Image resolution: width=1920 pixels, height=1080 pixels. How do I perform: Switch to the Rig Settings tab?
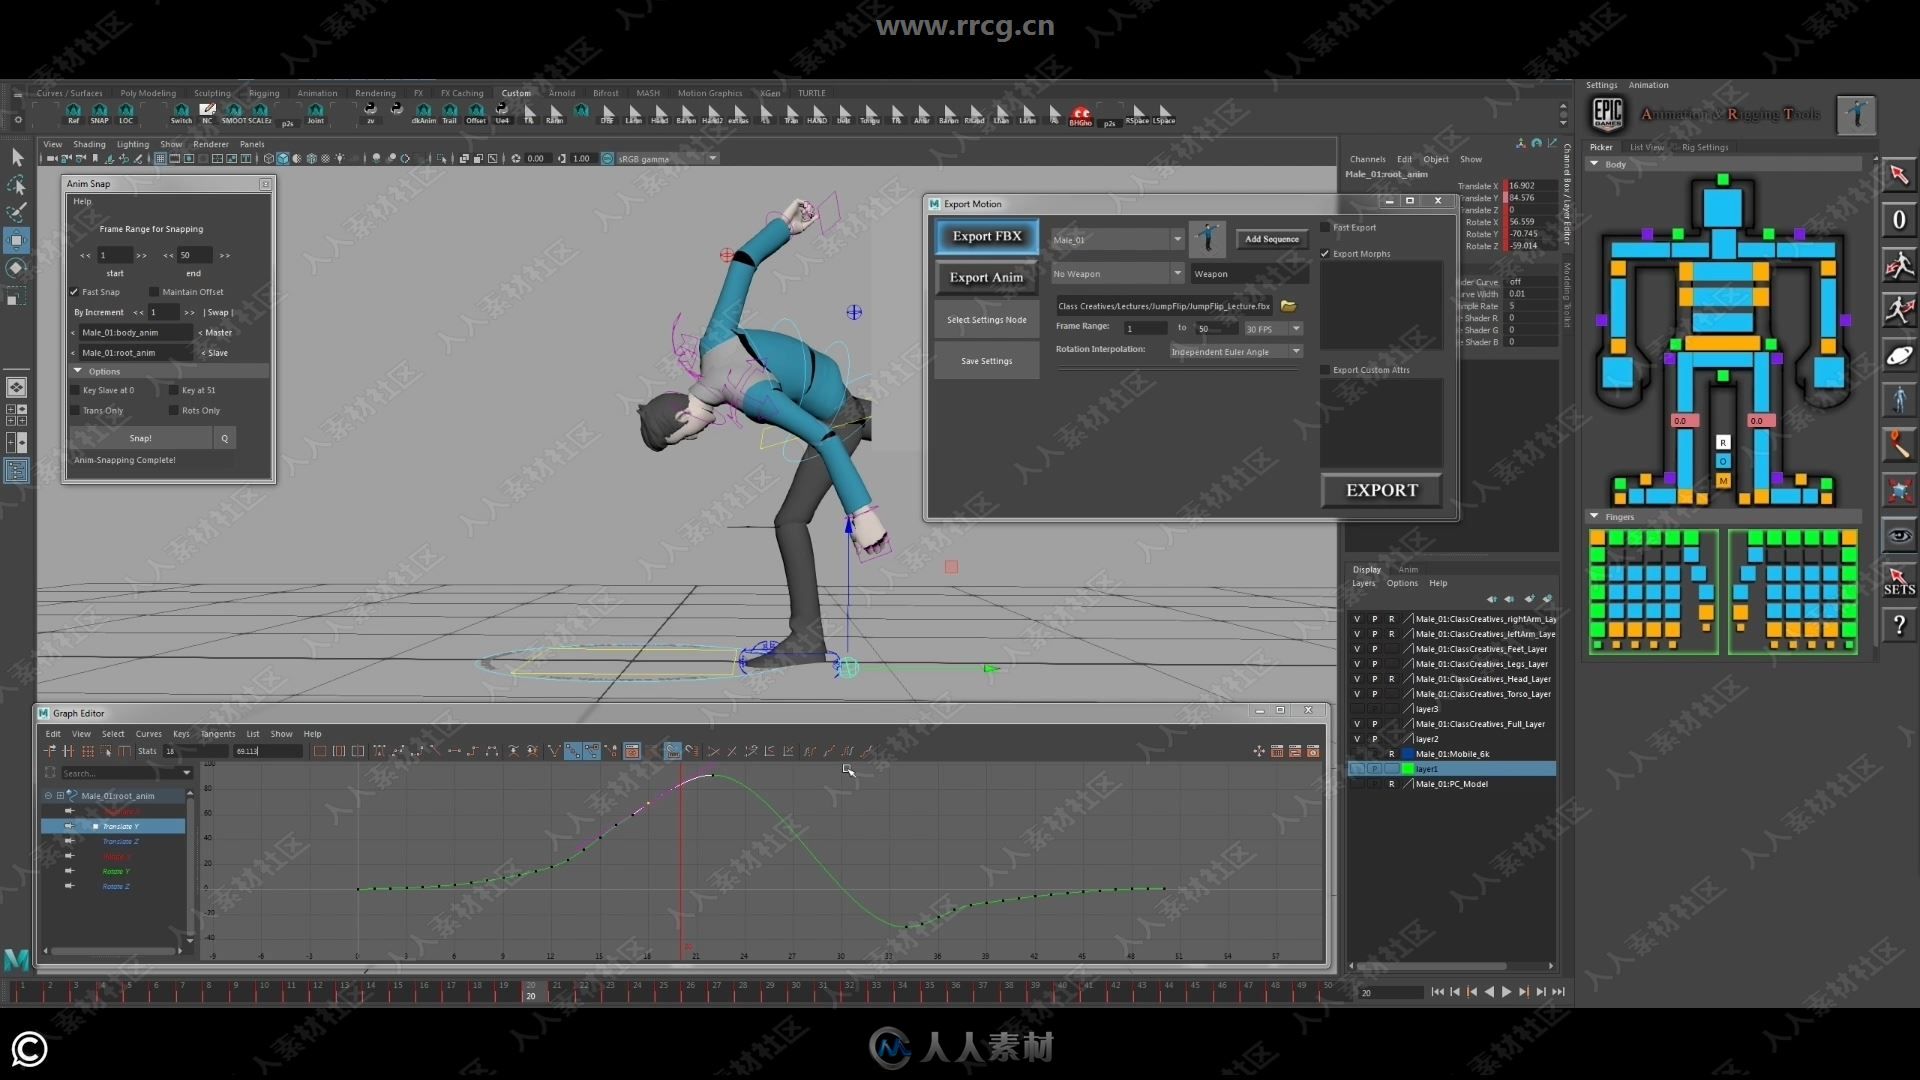coord(1705,147)
